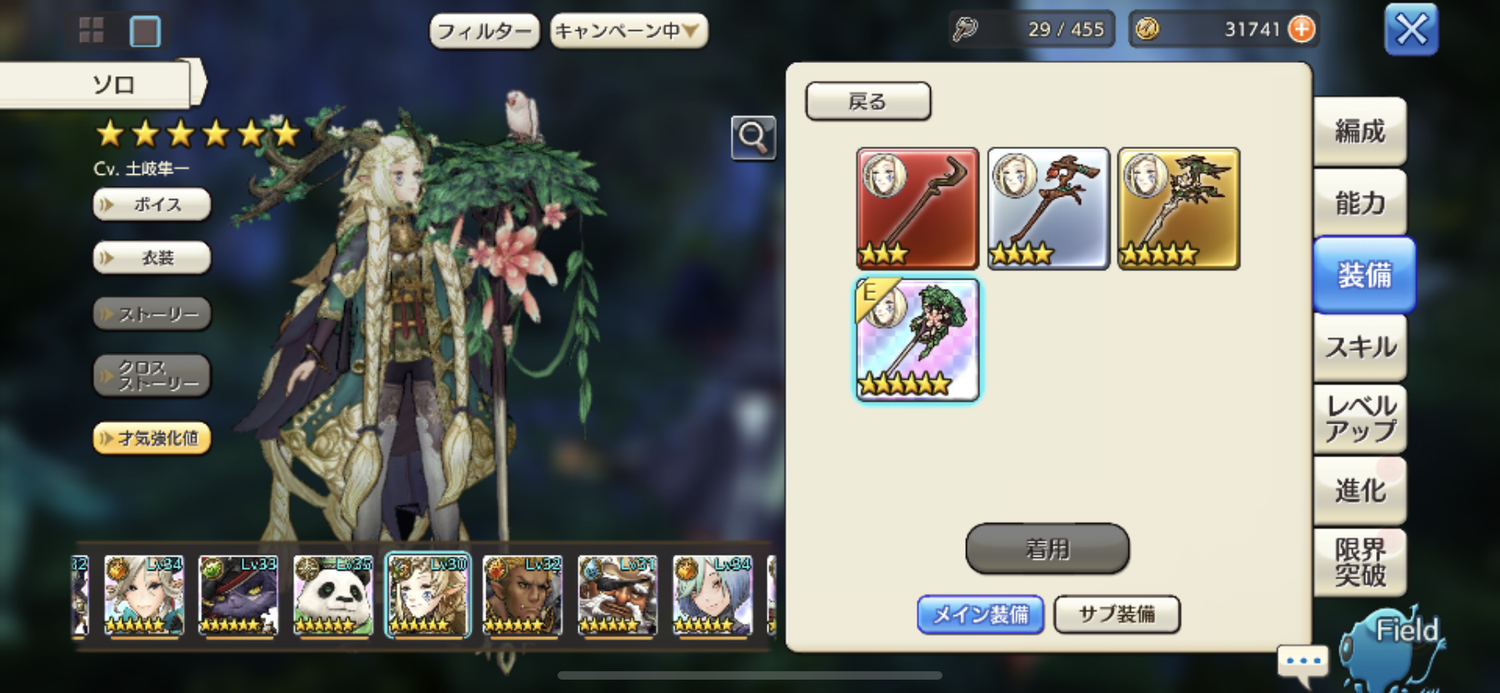Select the four-star branch staff equipment
1500x693 pixels.
click(1048, 208)
